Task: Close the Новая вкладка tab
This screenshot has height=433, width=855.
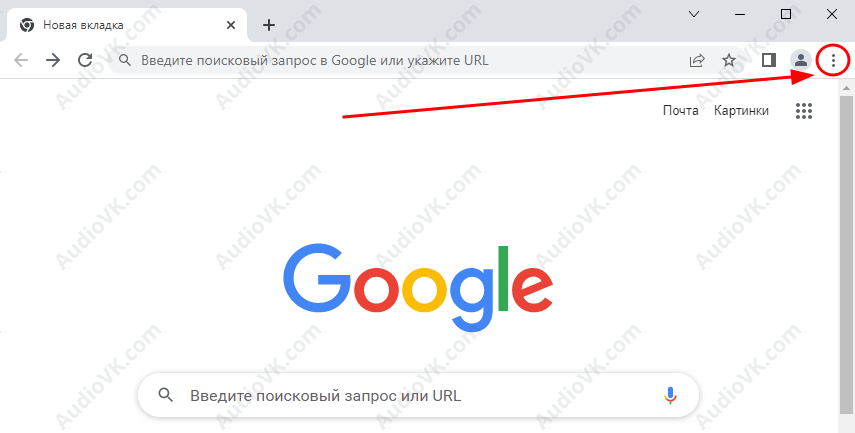Action: coord(231,25)
